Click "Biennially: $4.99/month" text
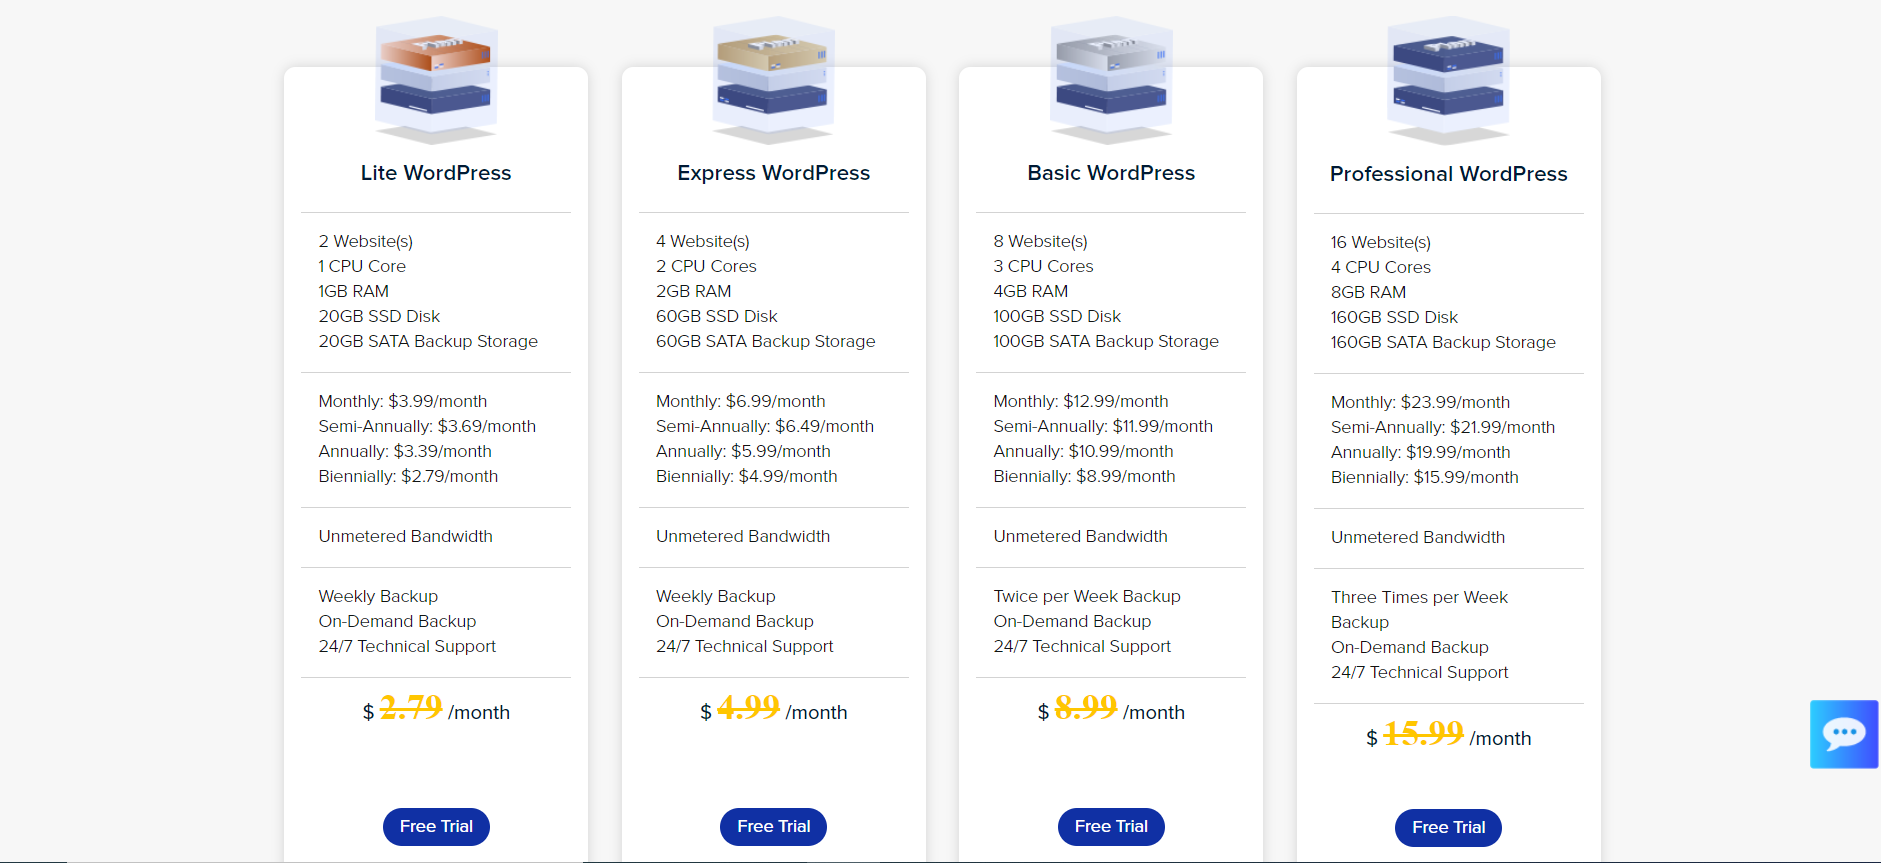Image resolution: width=1881 pixels, height=863 pixels. [x=747, y=476]
